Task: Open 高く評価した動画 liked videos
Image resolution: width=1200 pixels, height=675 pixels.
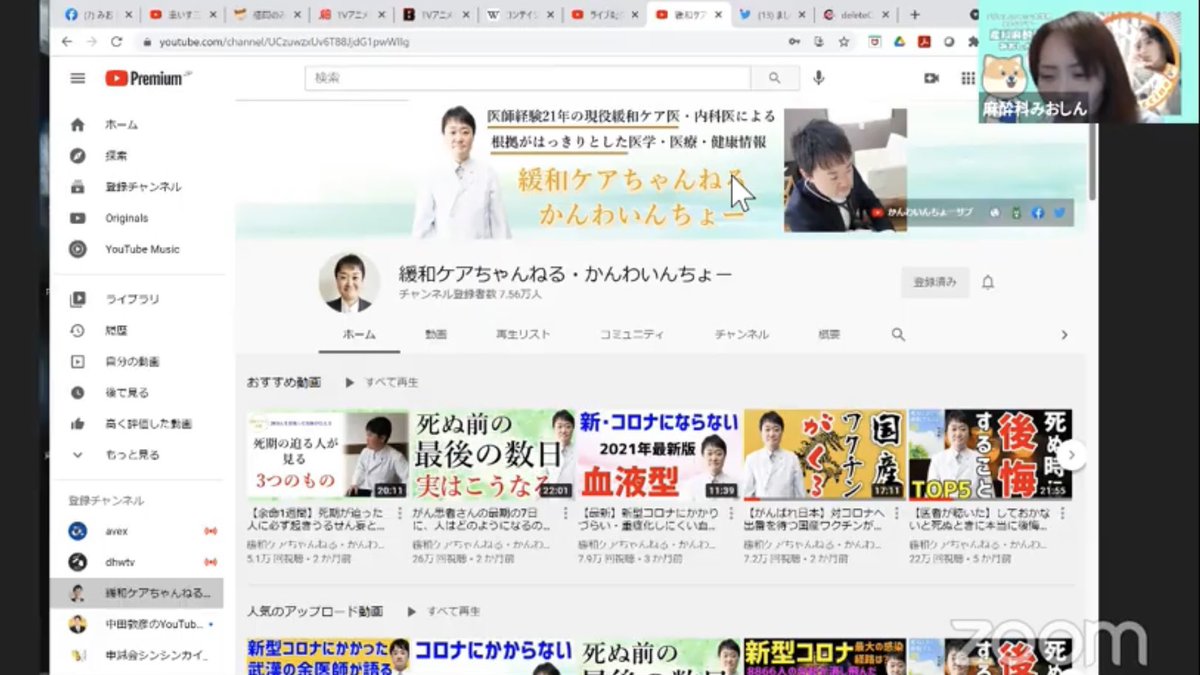Action: click(147, 423)
